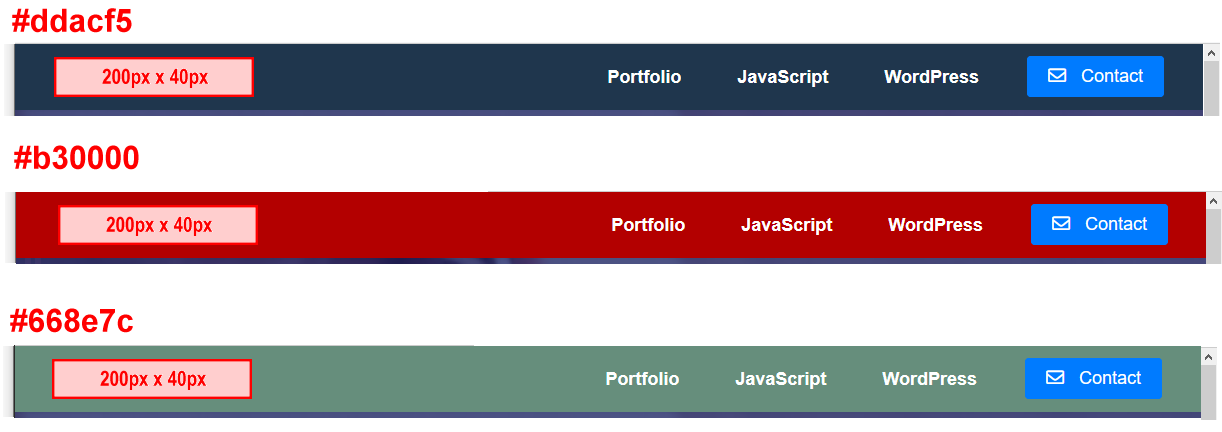Select JavaScript in the red navbar
Image resolution: width=1222 pixels, height=432 pixels.
coord(787,225)
